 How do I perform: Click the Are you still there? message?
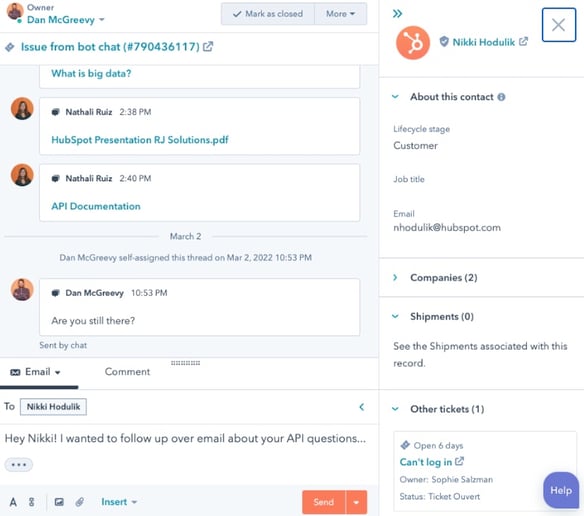coord(93,321)
